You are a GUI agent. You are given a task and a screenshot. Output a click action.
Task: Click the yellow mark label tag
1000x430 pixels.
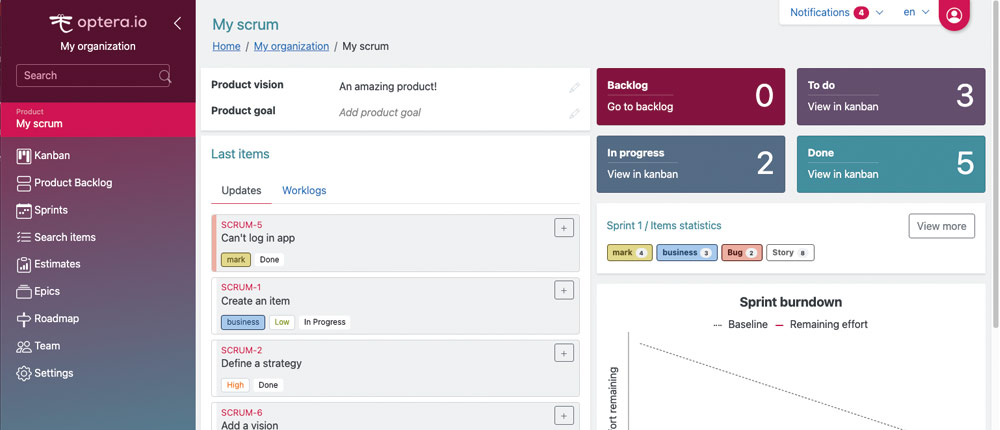coord(629,253)
